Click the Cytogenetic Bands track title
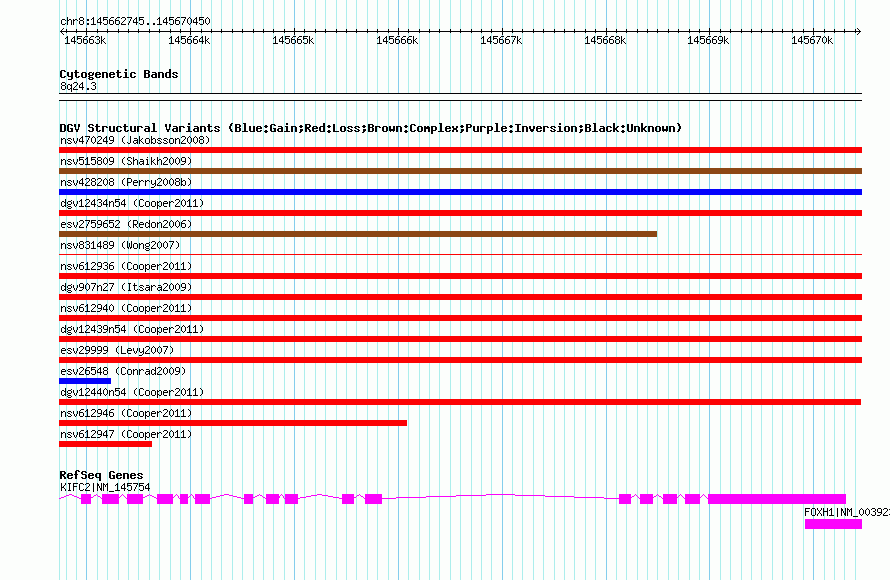890x580 pixels. (119, 74)
